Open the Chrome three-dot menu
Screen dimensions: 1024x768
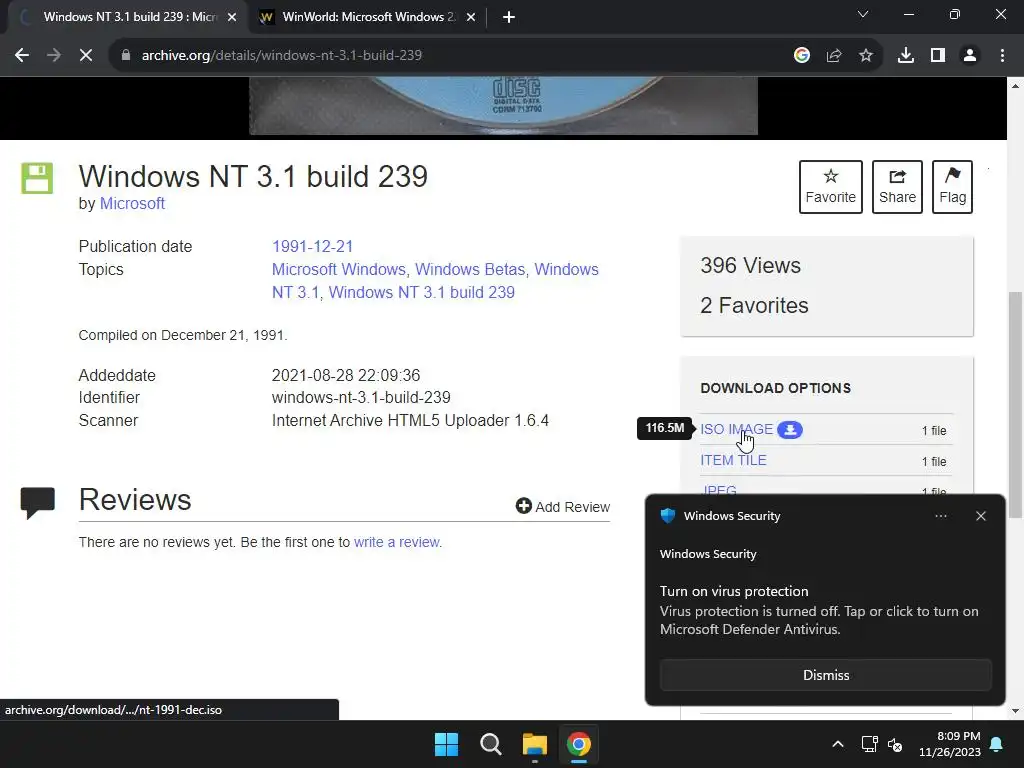pyautogui.click(x=1002, y=56)
